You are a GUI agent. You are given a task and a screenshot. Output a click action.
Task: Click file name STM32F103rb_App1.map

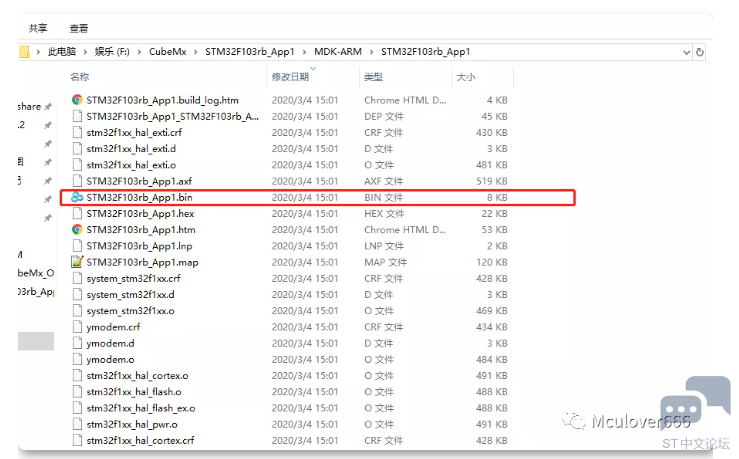(x=142, y=262)
